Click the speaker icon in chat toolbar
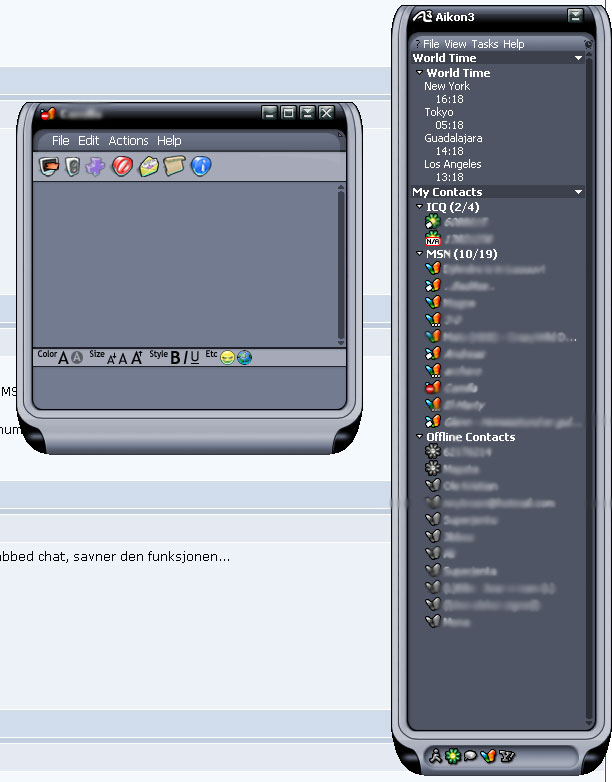The height and width of the screenshot is (782, 612). click(x=73, y=167)
